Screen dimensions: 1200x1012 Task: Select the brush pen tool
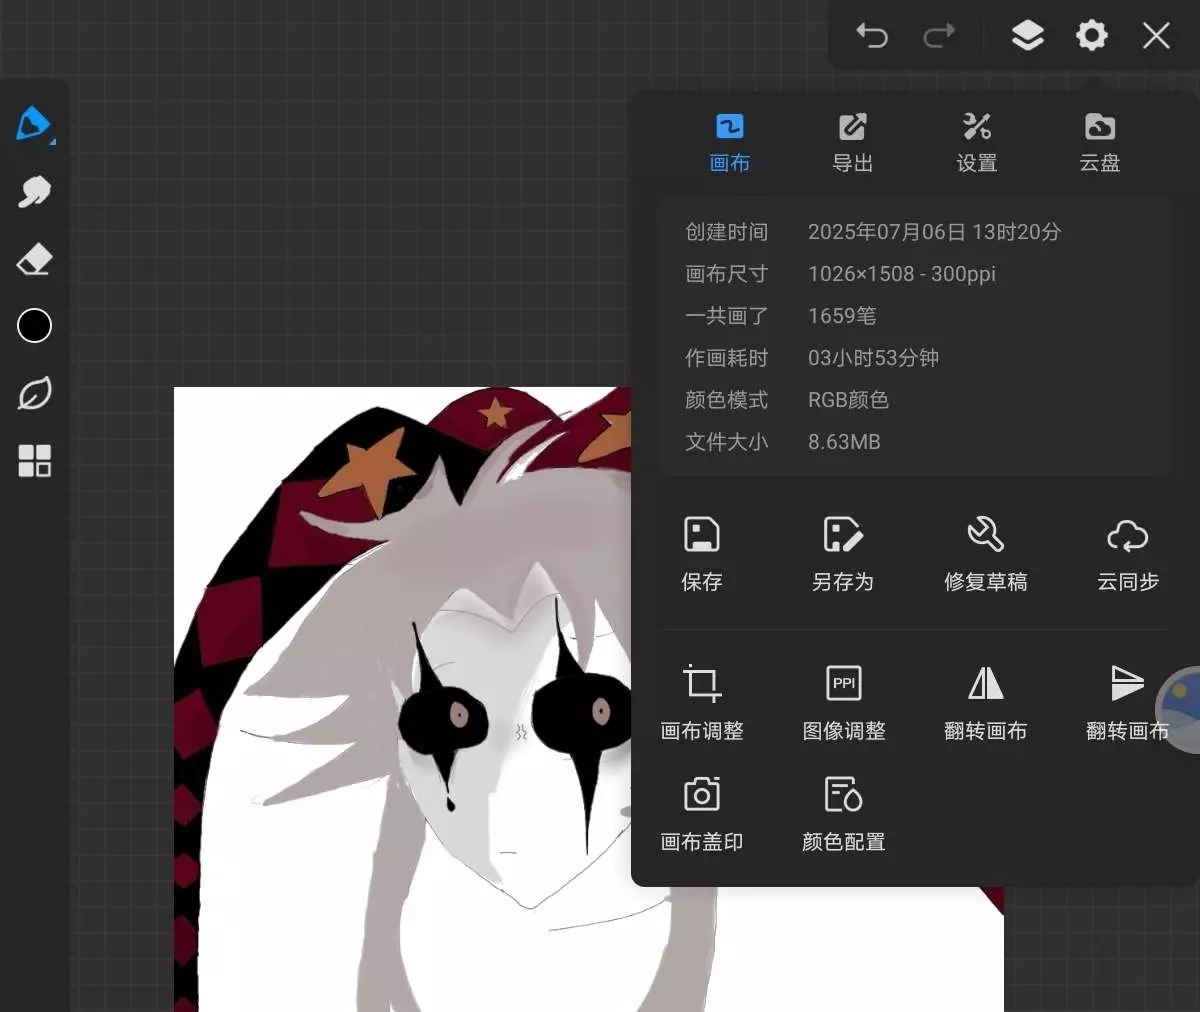34,124
